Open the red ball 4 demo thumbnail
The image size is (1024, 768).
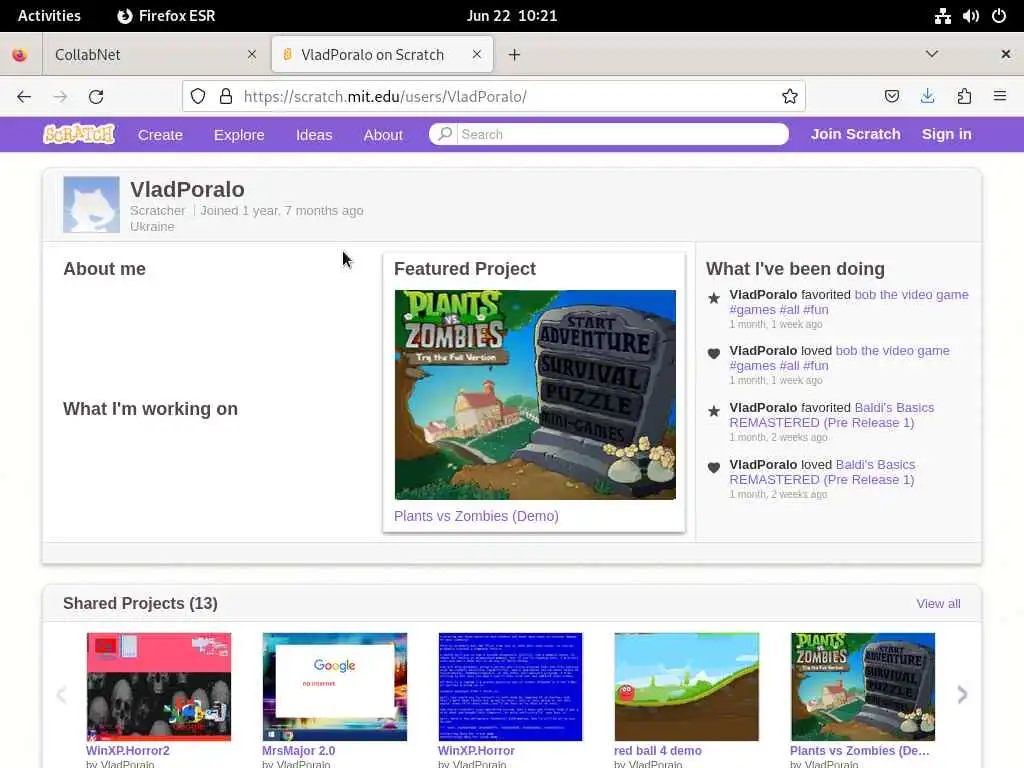[x=686, y=686]
